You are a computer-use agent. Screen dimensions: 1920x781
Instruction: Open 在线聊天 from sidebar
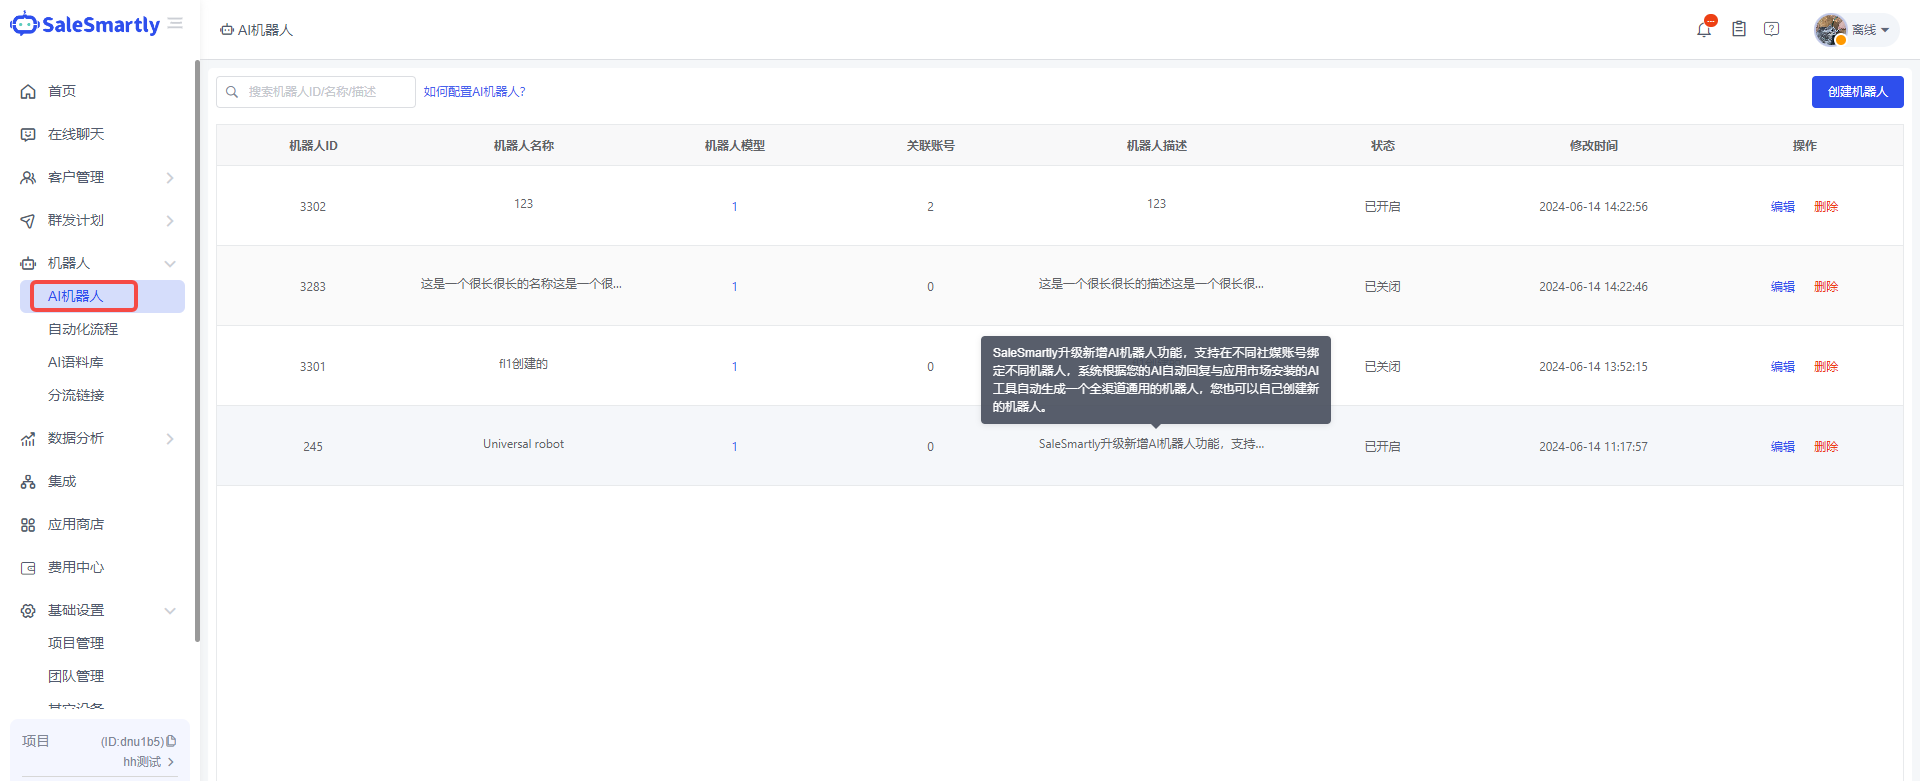(x=76, y=134)
